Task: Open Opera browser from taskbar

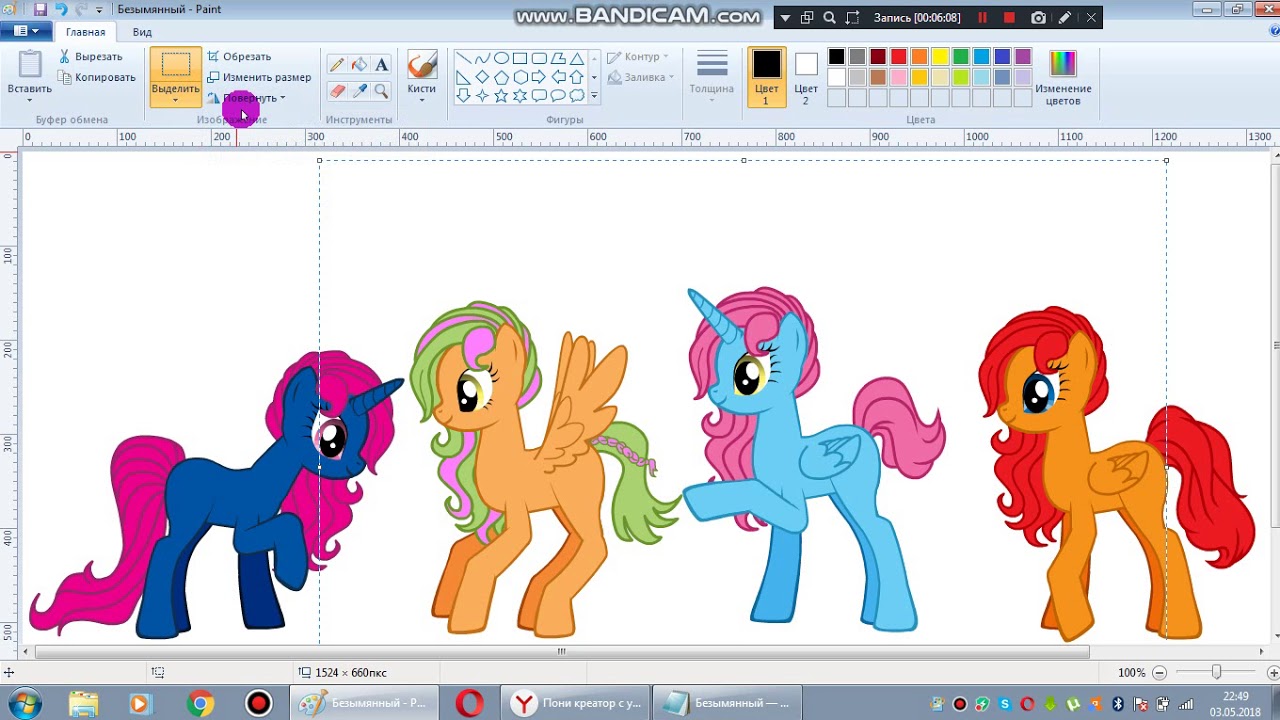Action: (x=470, y=704)
